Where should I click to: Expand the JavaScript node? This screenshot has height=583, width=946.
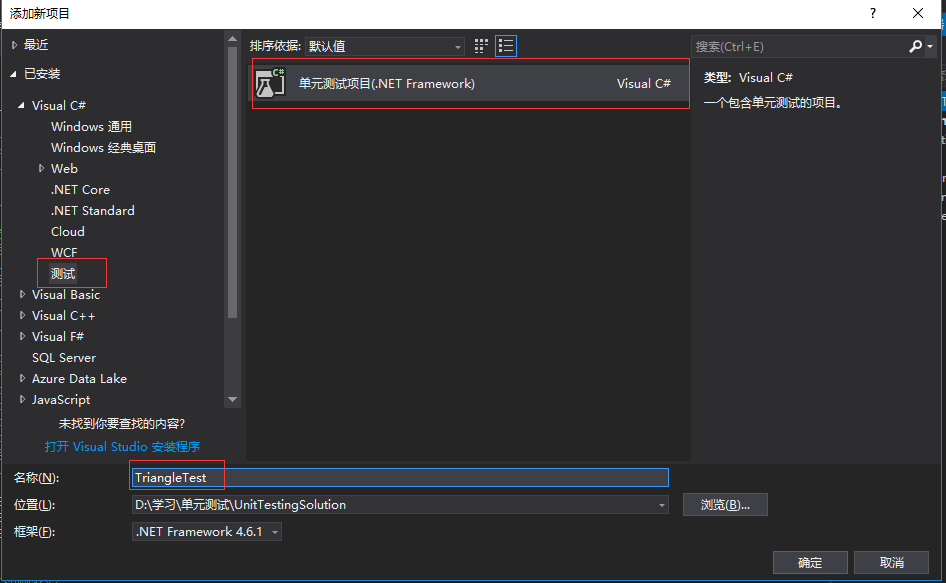point(22,400)
